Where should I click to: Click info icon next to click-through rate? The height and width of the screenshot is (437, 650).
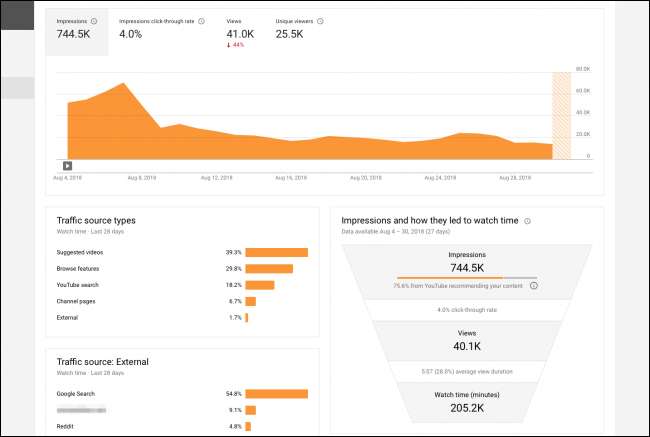coord(201,20)
